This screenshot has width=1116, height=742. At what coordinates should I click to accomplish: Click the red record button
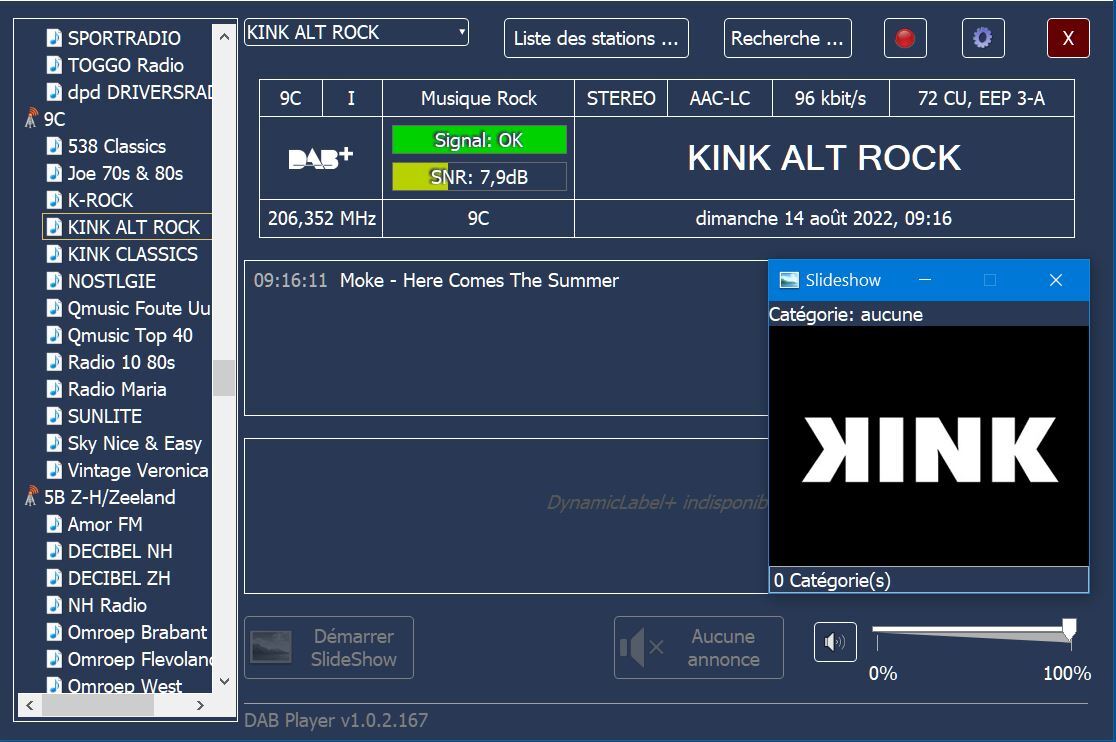[905, 38]
